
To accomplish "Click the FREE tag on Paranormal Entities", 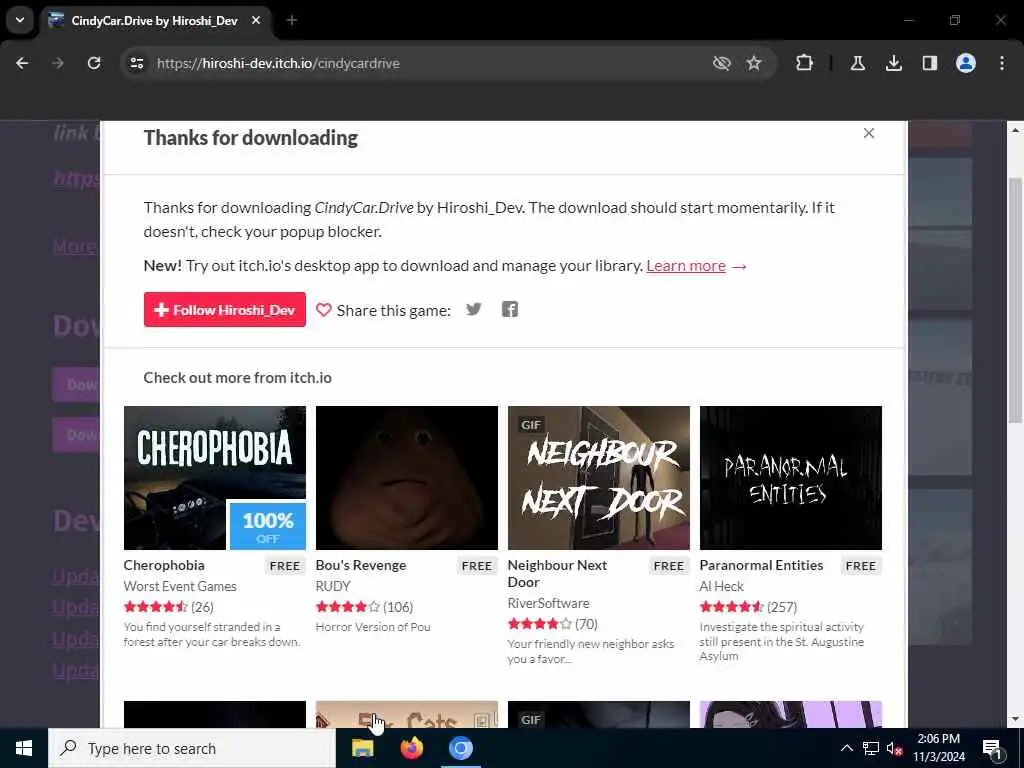I will 861,566.
